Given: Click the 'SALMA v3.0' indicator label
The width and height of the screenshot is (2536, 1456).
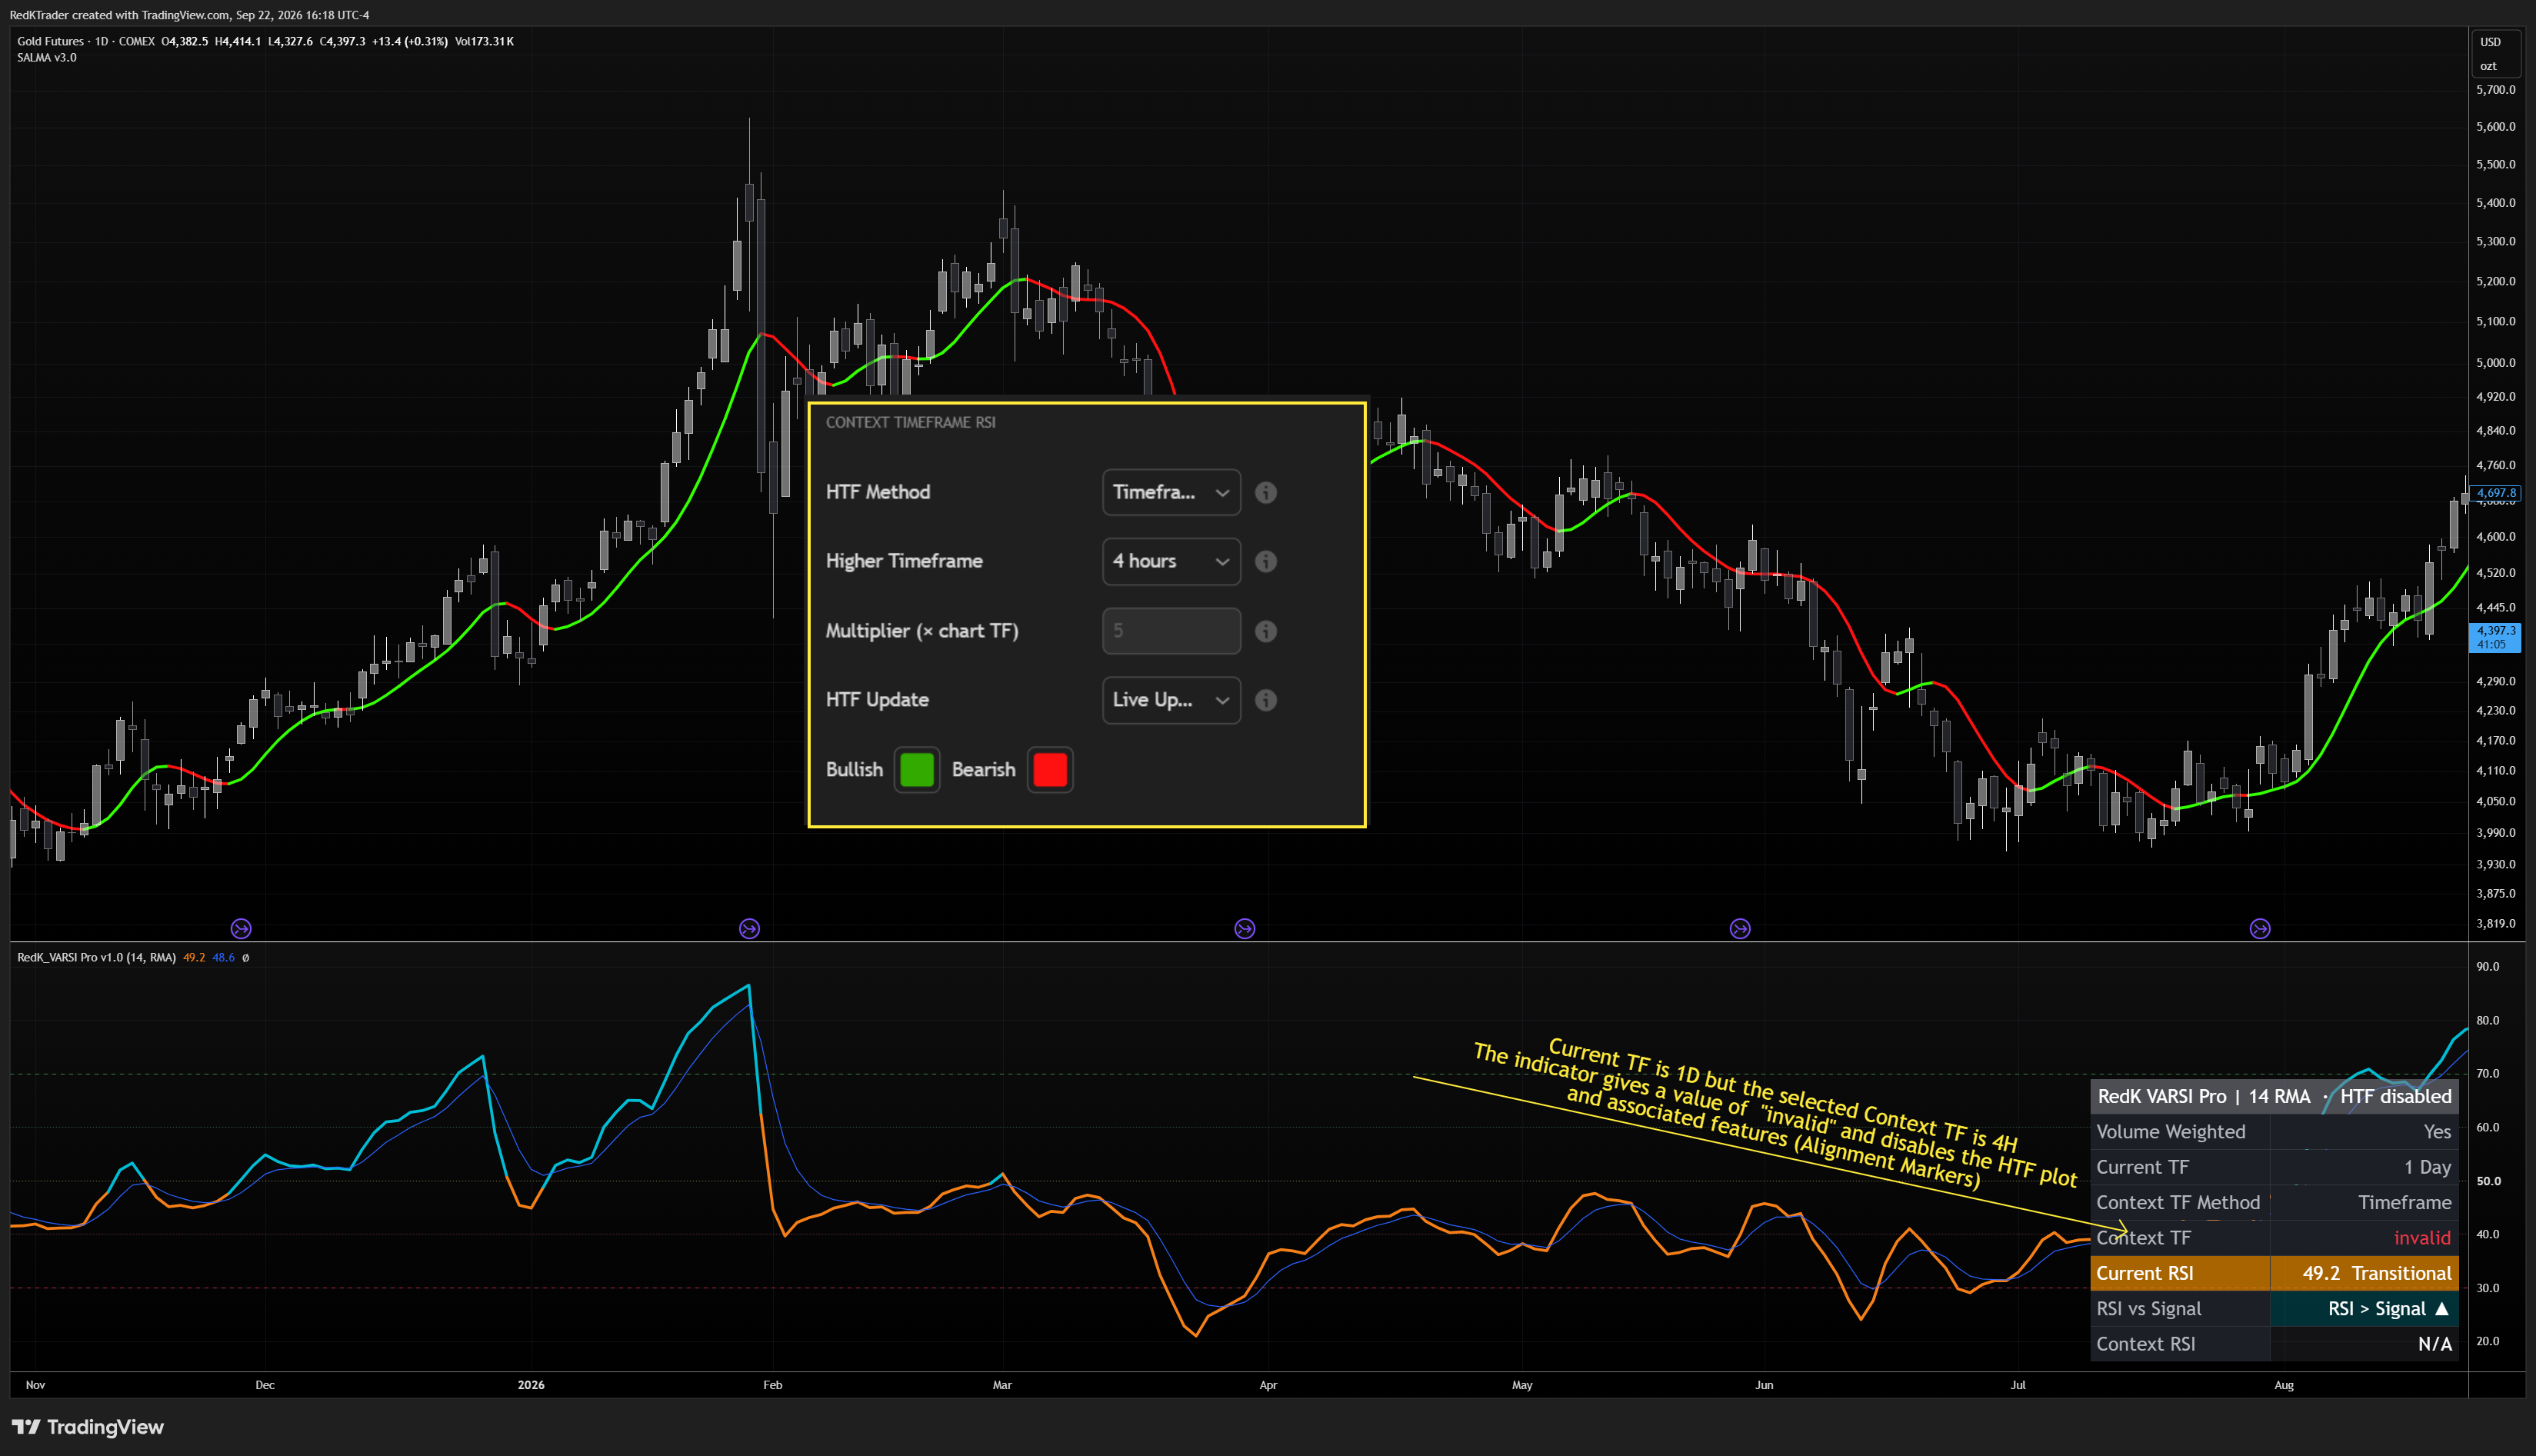Looking at the screenshot, I should tap(47, 58).
